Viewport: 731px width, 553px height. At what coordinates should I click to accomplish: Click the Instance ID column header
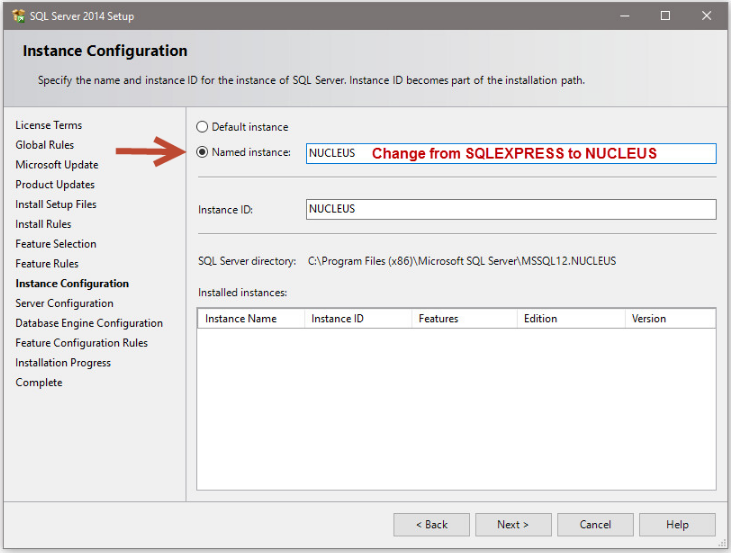click(357, 319)
